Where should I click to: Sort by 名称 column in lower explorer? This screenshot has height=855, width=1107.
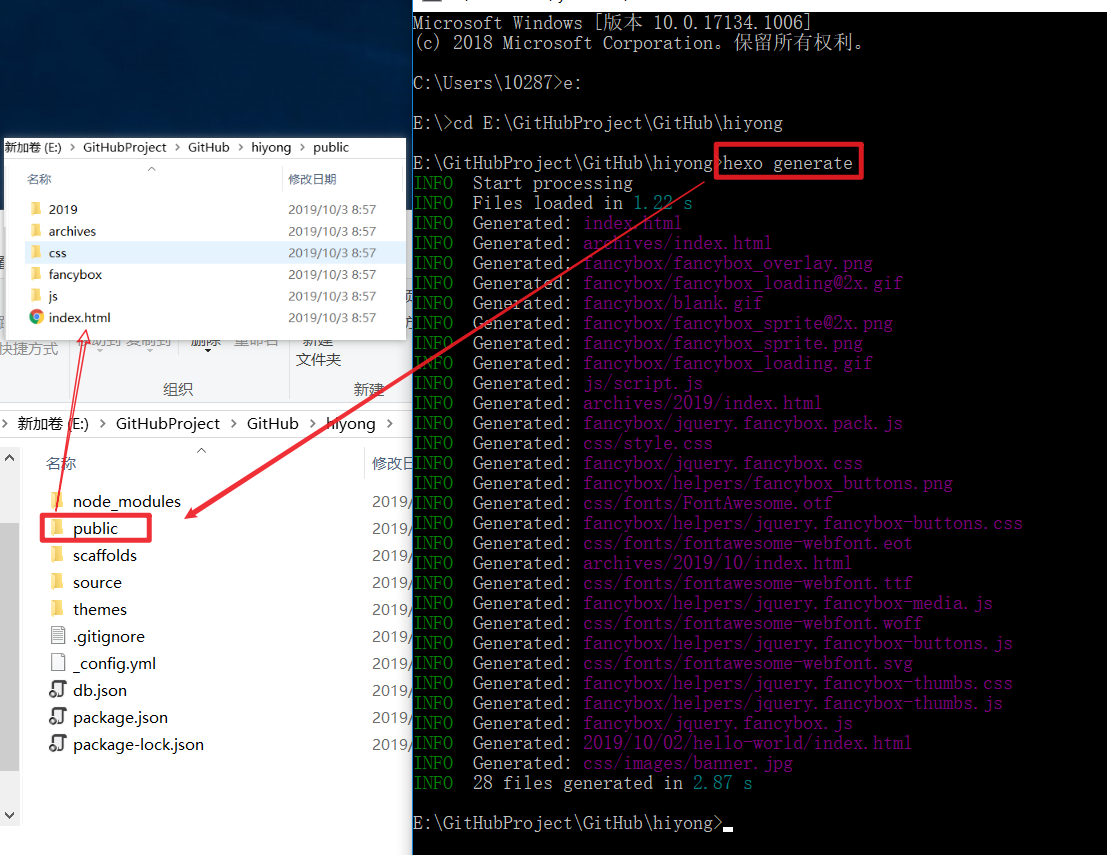pos(61,464)
